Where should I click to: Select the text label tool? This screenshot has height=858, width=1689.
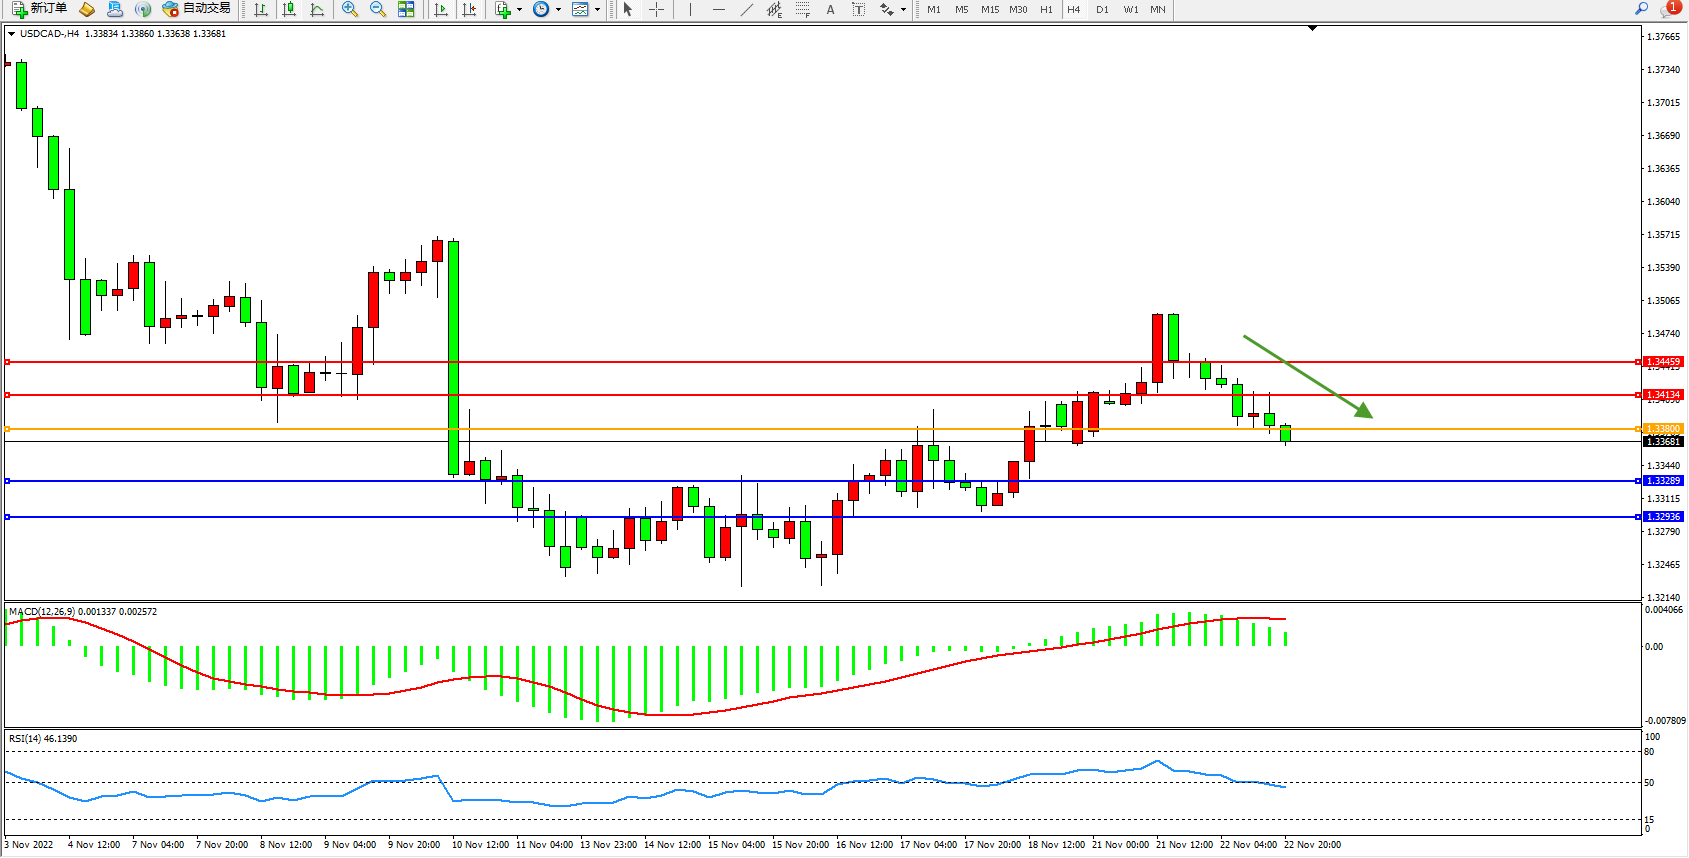(858, 9)
